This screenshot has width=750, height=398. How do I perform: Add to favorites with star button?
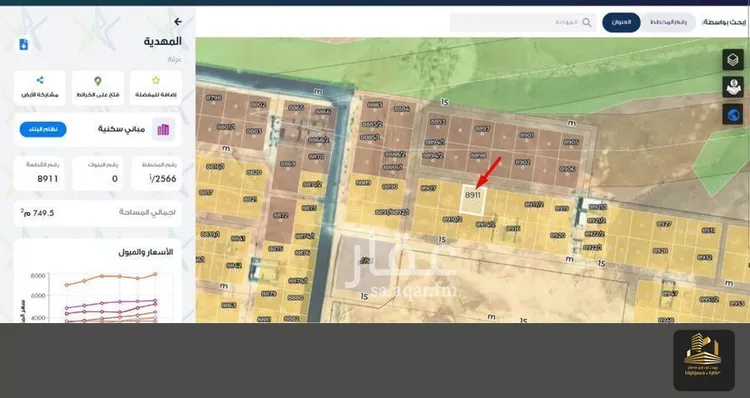click(155, 88)
